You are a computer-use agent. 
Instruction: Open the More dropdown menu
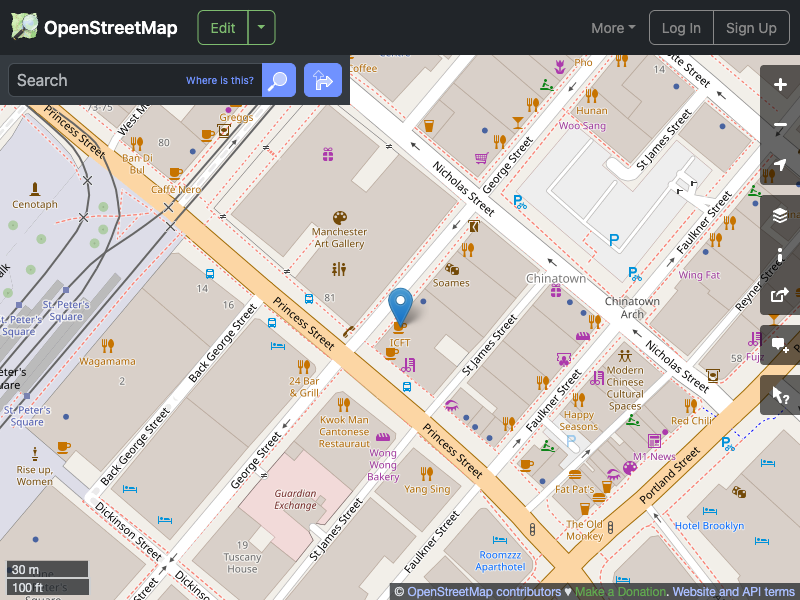612,28
